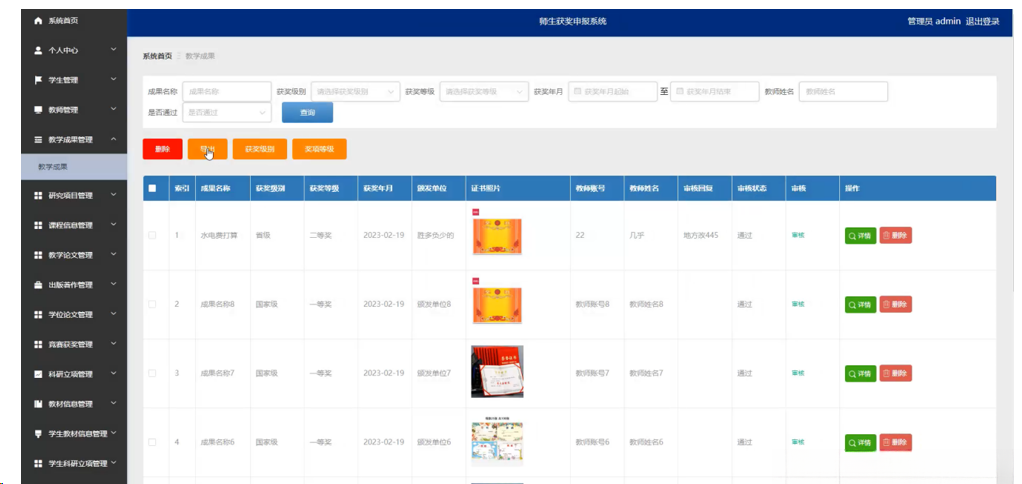Tick the checkbox for row 1 水电费打算

click(x=153, y=235)
